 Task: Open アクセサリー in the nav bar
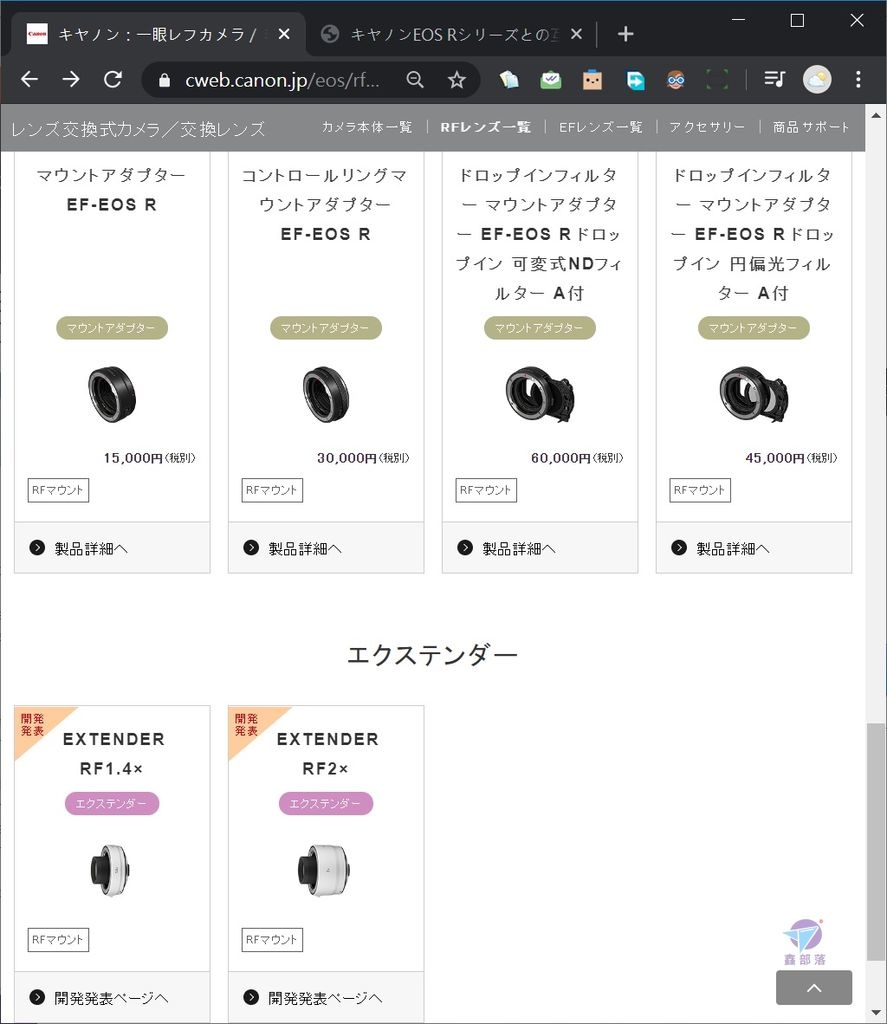707,127
